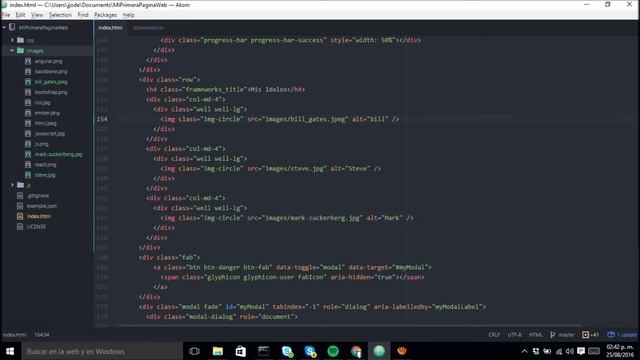Open bill_gates.jpeg from the tree

tap(51, 82)
